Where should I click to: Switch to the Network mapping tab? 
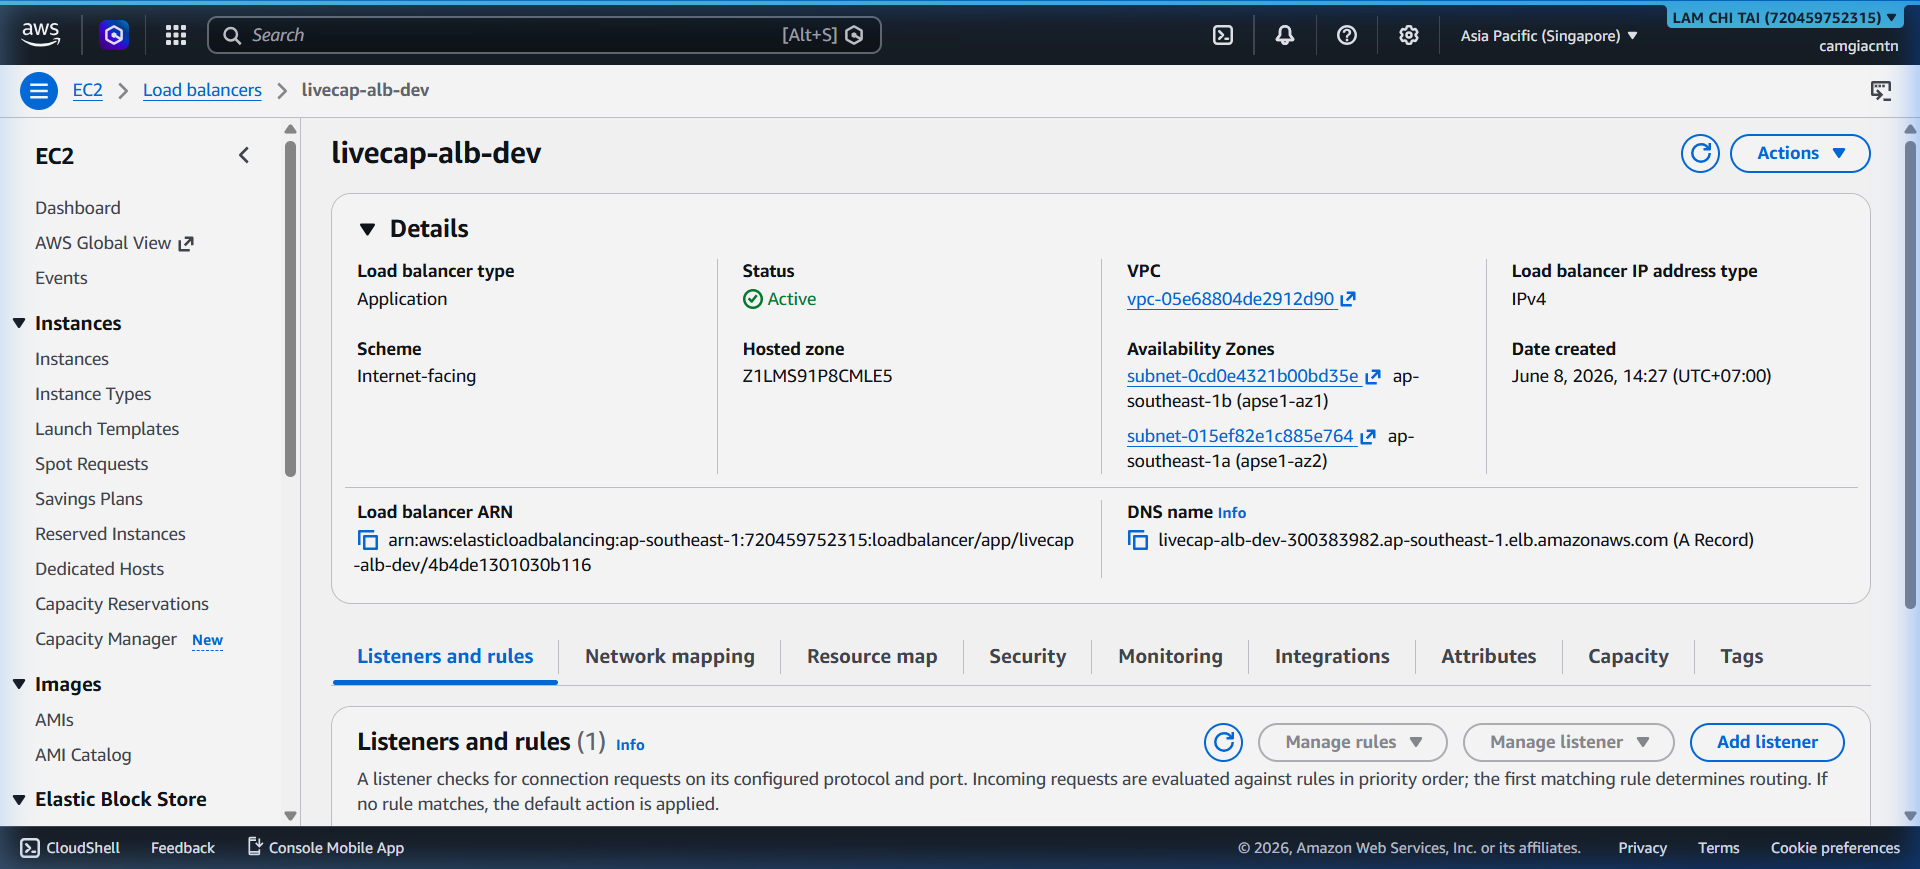669,656
